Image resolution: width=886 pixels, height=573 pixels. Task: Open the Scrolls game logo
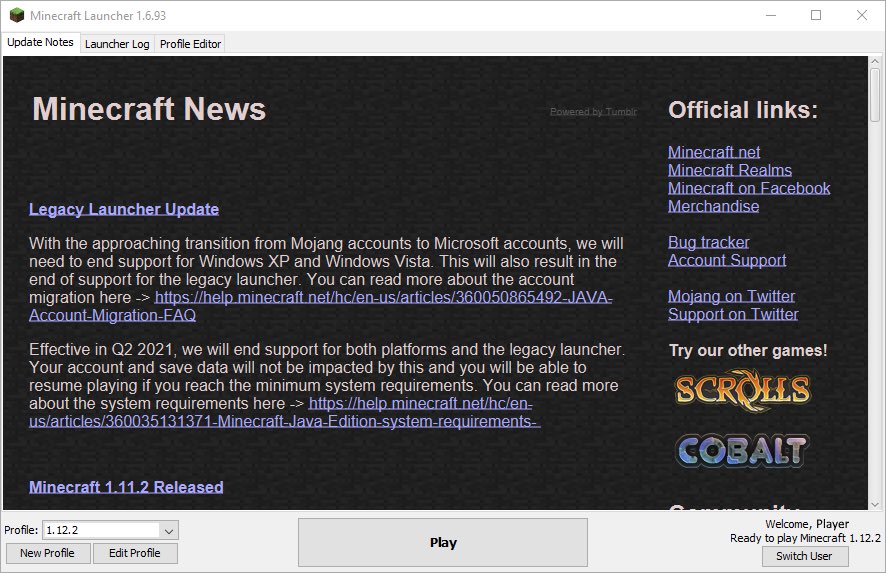coord(743,390)
